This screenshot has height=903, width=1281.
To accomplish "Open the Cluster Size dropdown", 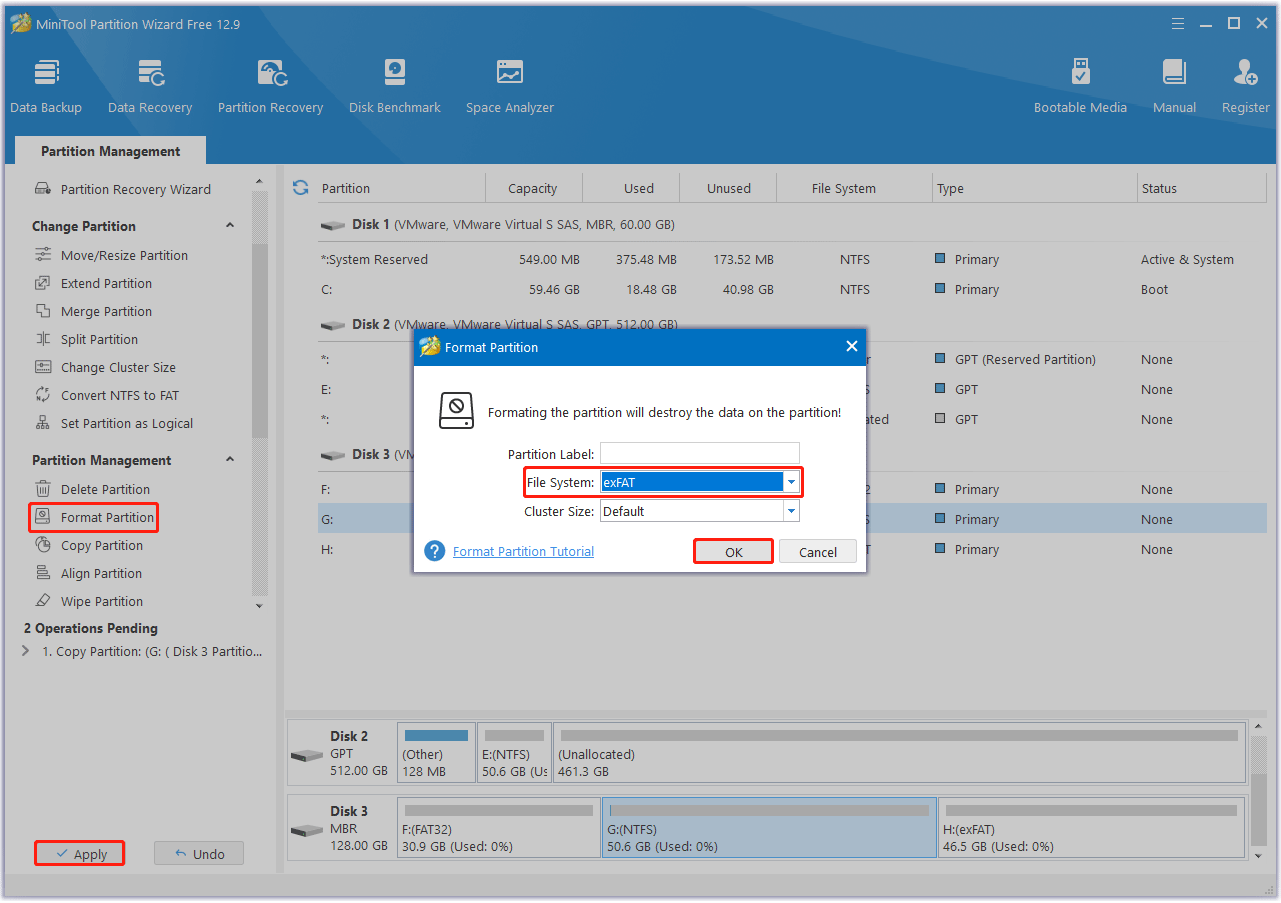I will 791,511.
